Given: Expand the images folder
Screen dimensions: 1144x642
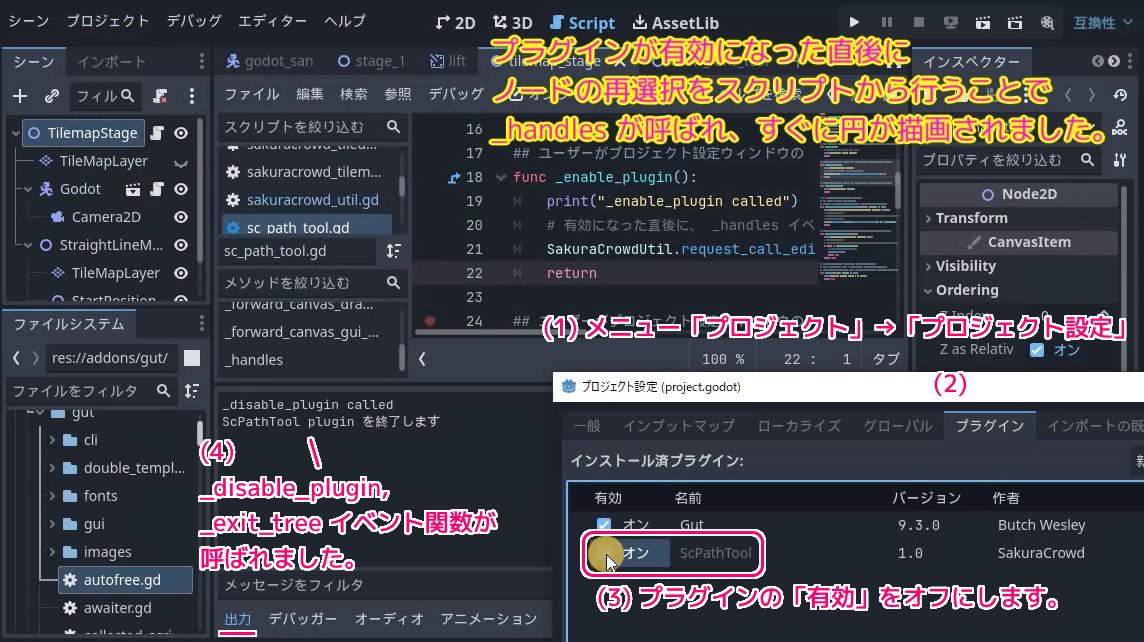Looking at the screenshot, I should [52, 552].
